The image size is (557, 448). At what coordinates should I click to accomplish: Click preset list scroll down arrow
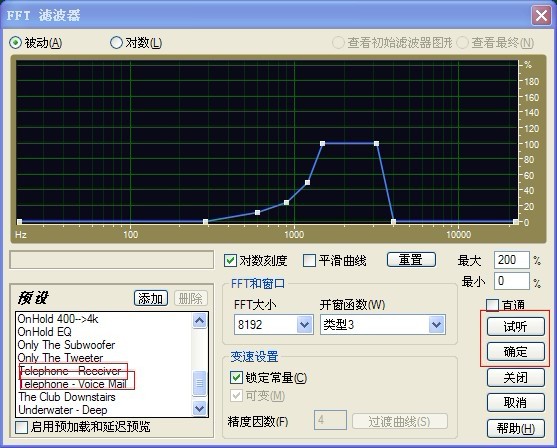(199, 408)
